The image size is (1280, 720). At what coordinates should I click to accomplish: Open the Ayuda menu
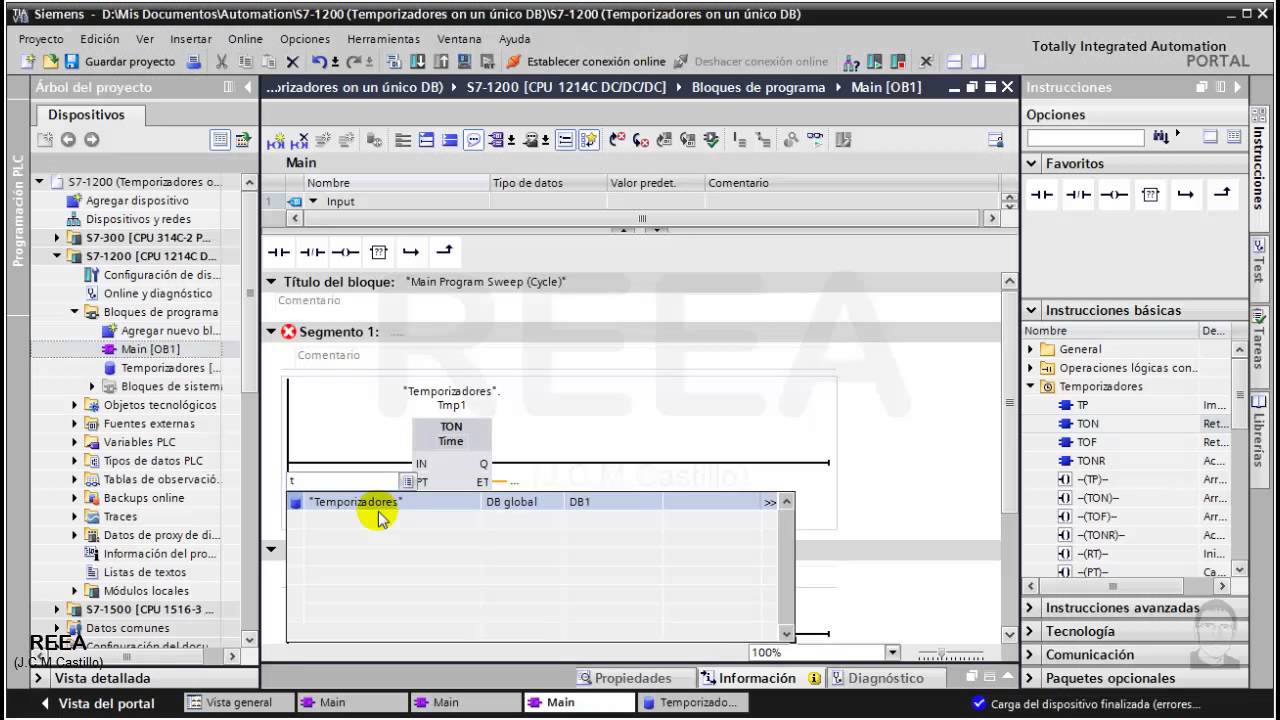coord(514,39)
